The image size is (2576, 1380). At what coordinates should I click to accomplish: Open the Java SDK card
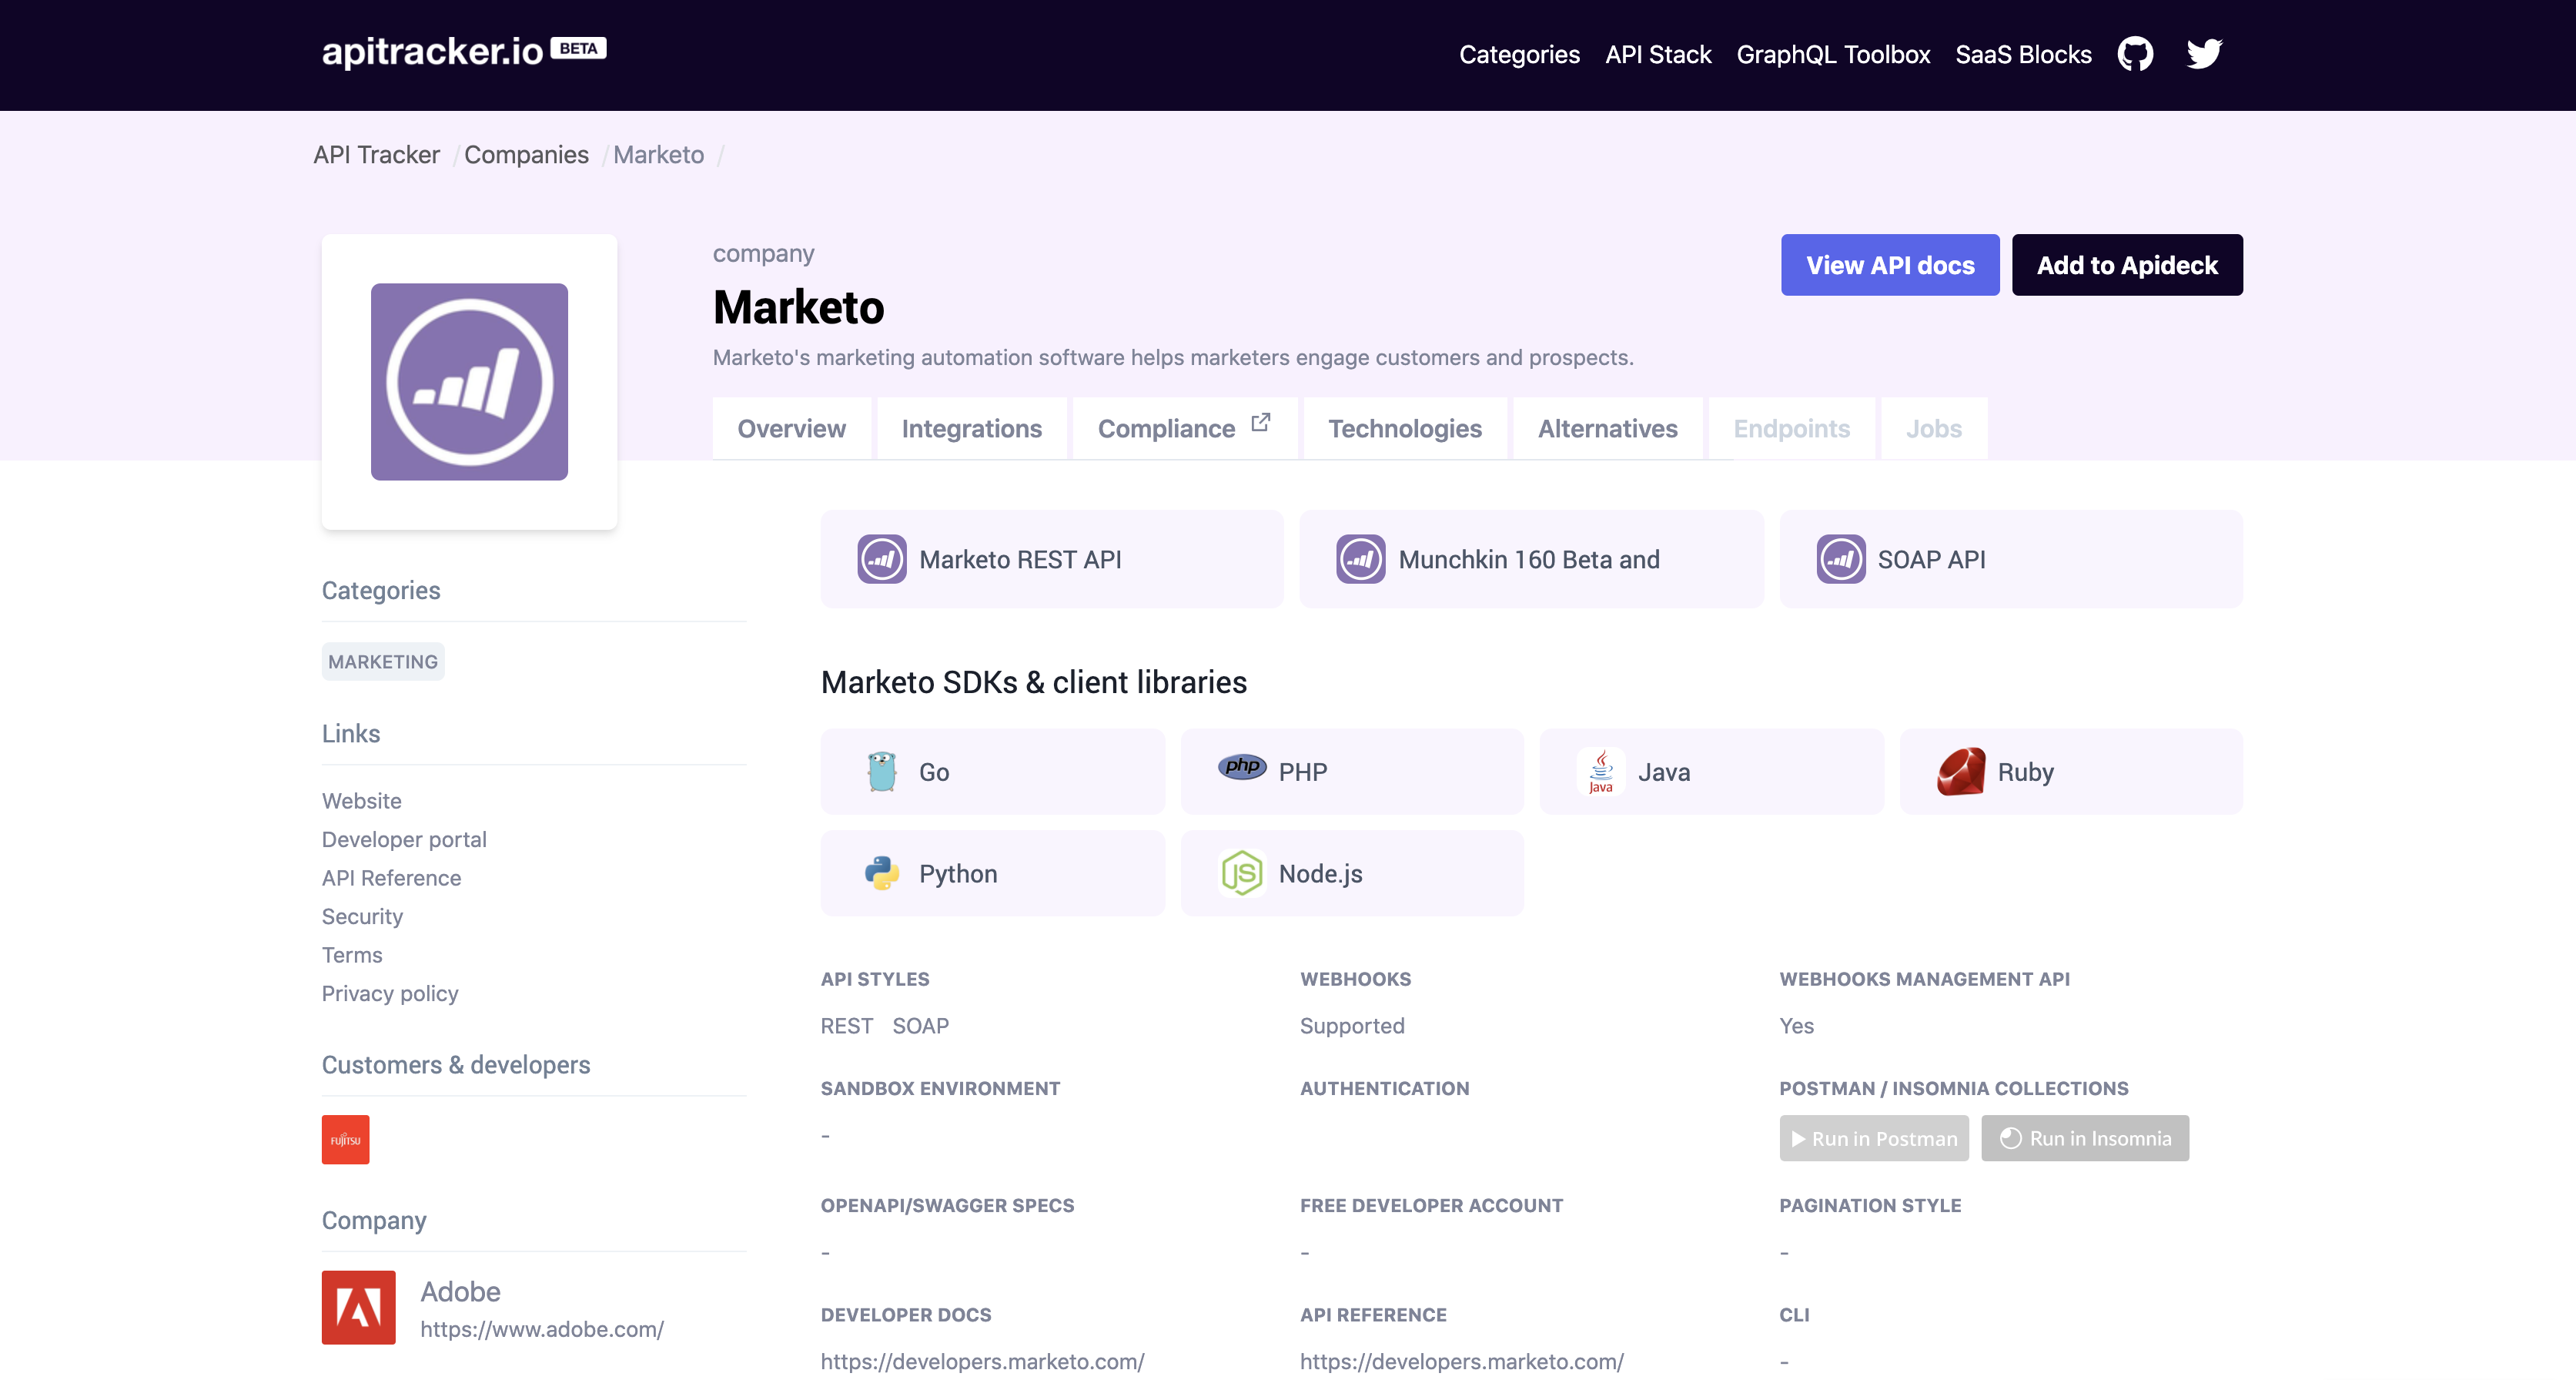coord(1711,772)
